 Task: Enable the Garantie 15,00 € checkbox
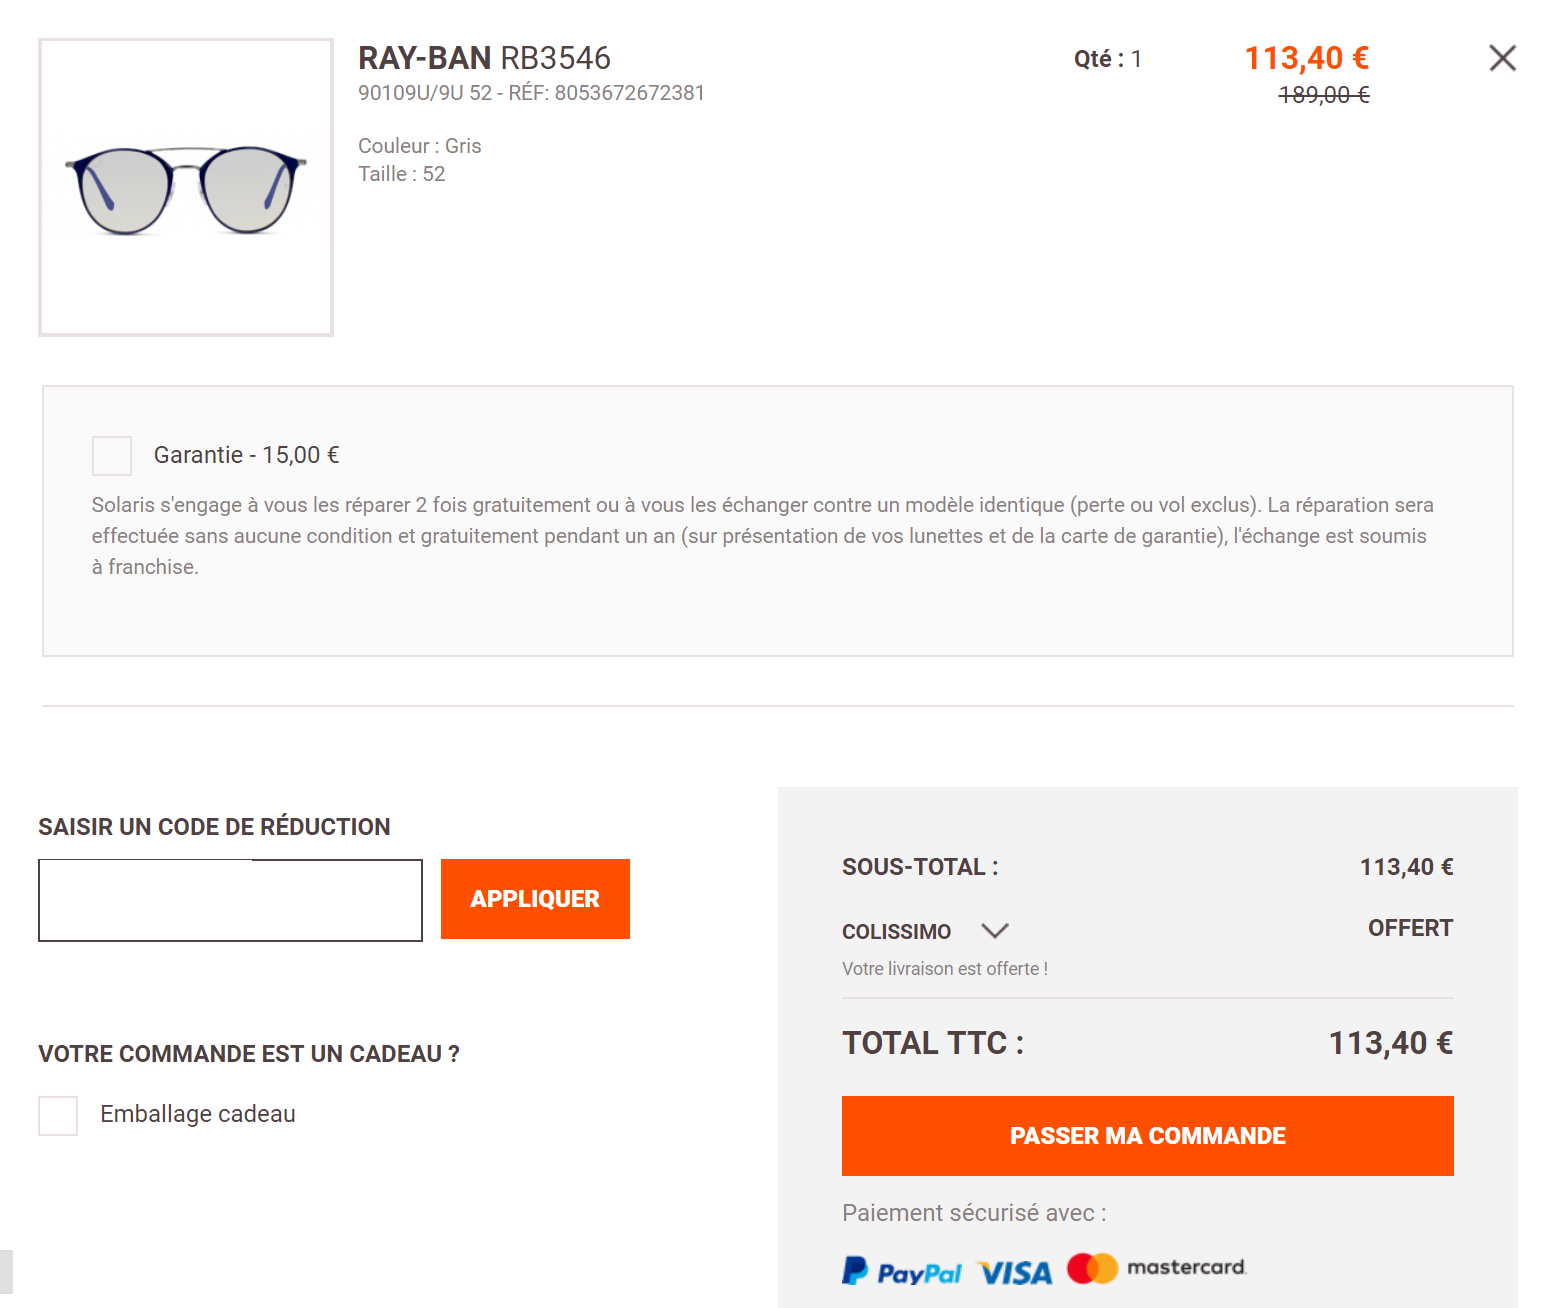tap(112, 456)
